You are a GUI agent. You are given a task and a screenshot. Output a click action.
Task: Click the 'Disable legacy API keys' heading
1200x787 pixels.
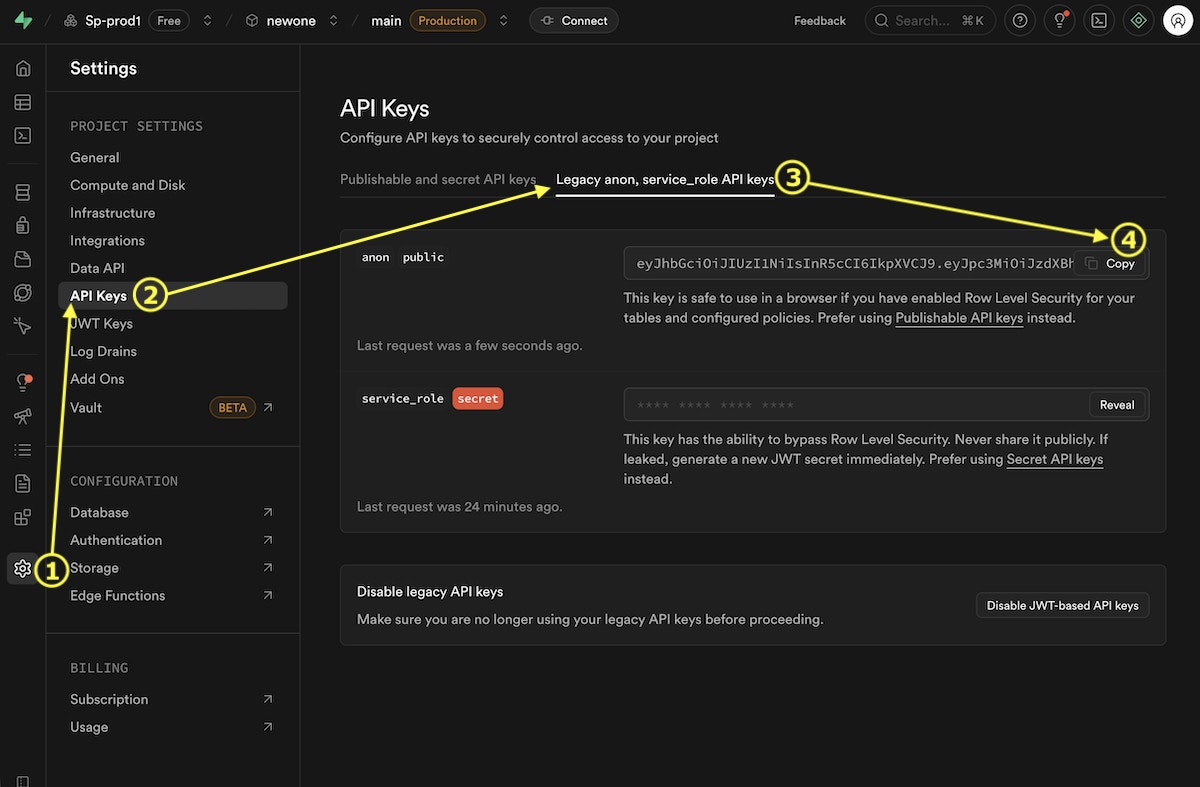430,592
